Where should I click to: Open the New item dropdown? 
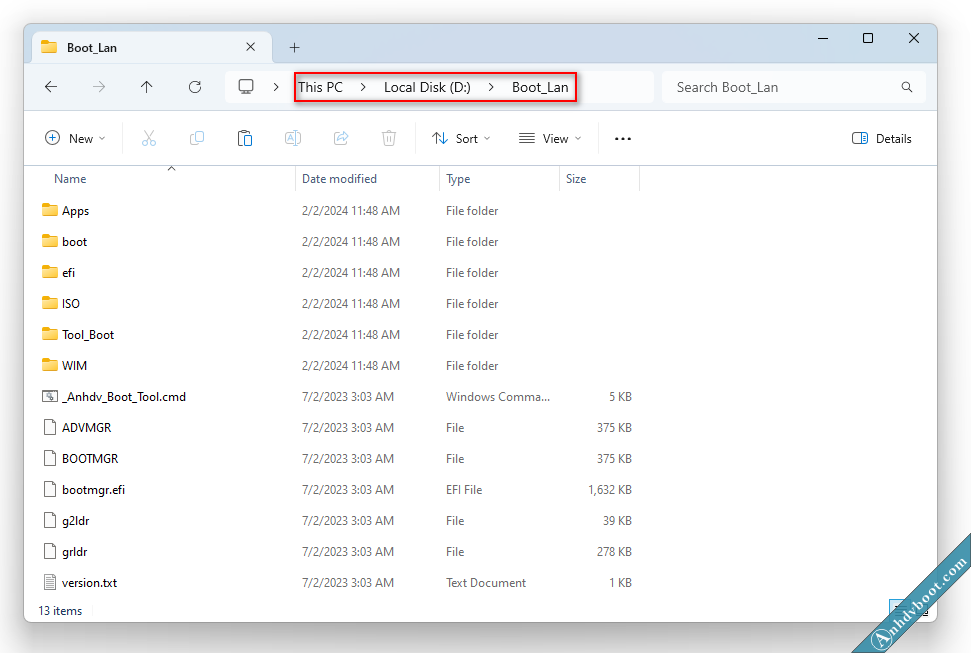76,139
